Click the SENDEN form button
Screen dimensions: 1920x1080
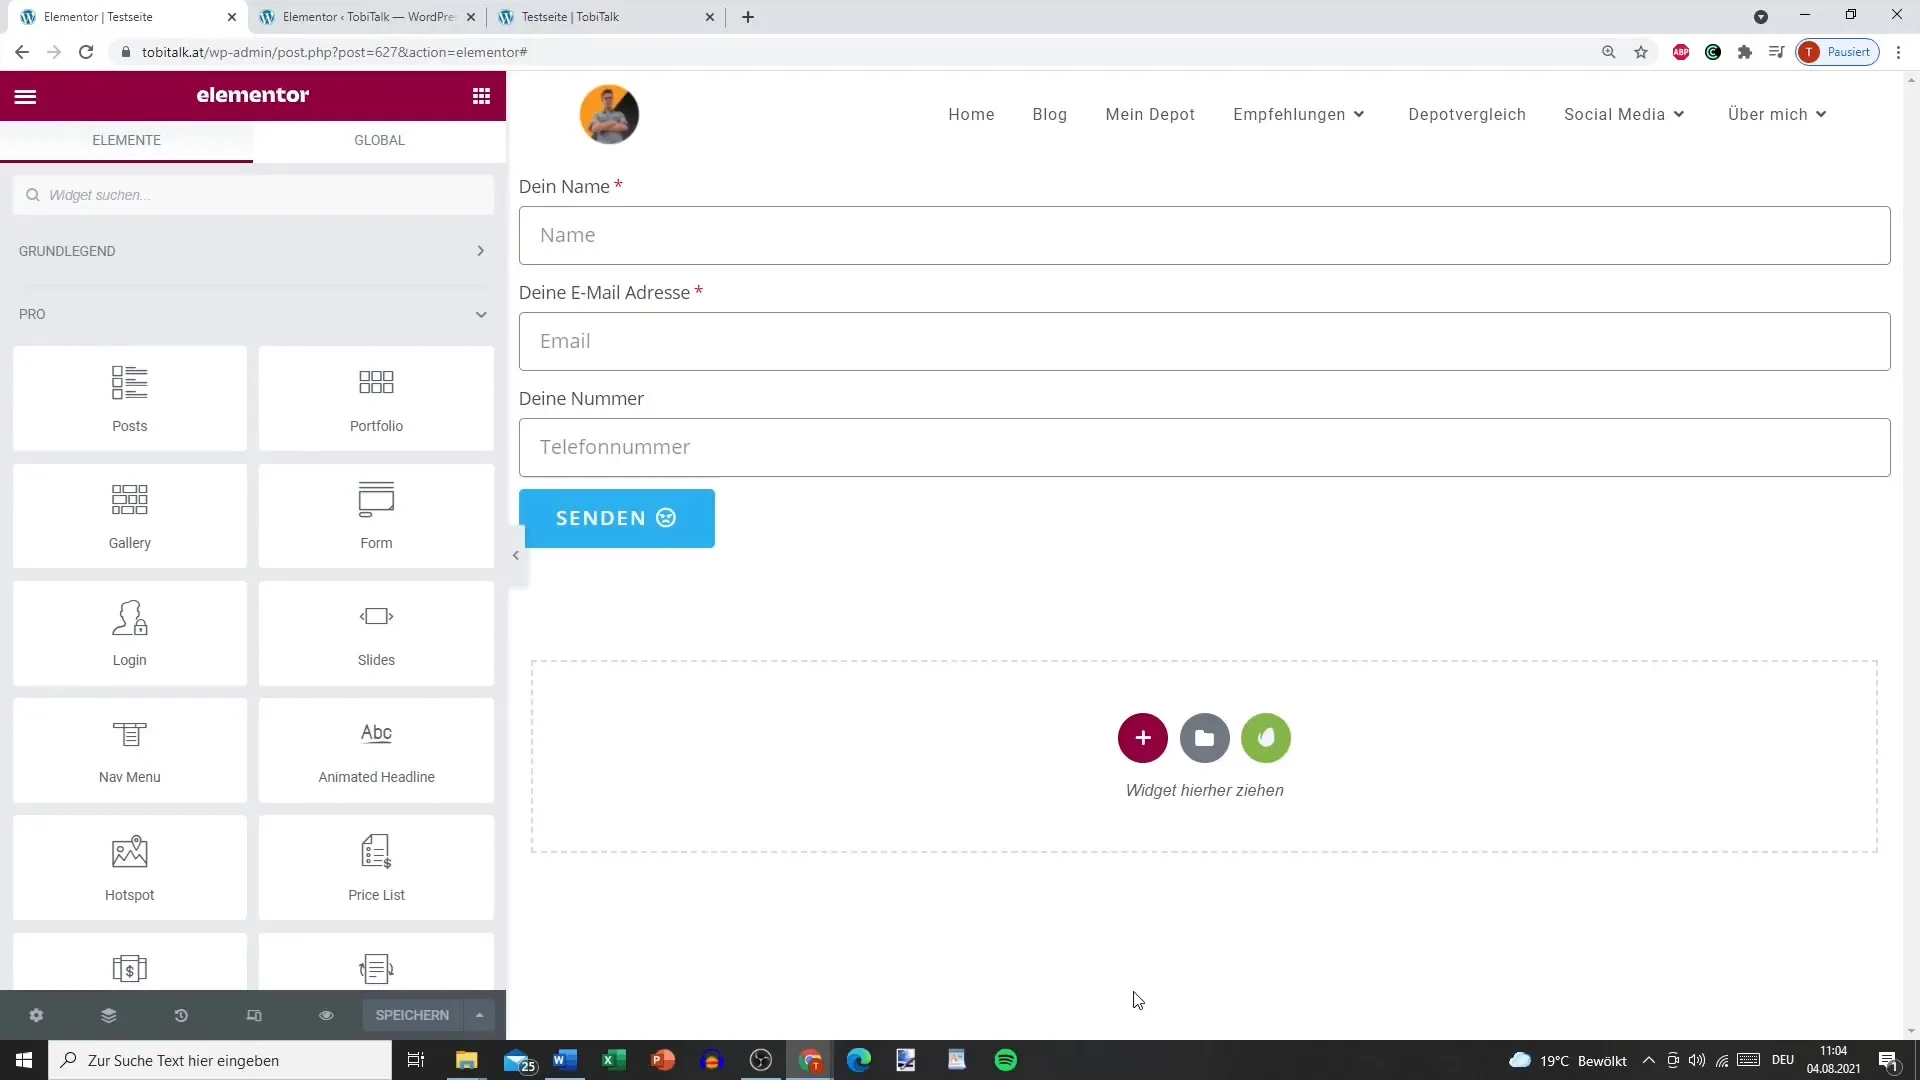616,518
